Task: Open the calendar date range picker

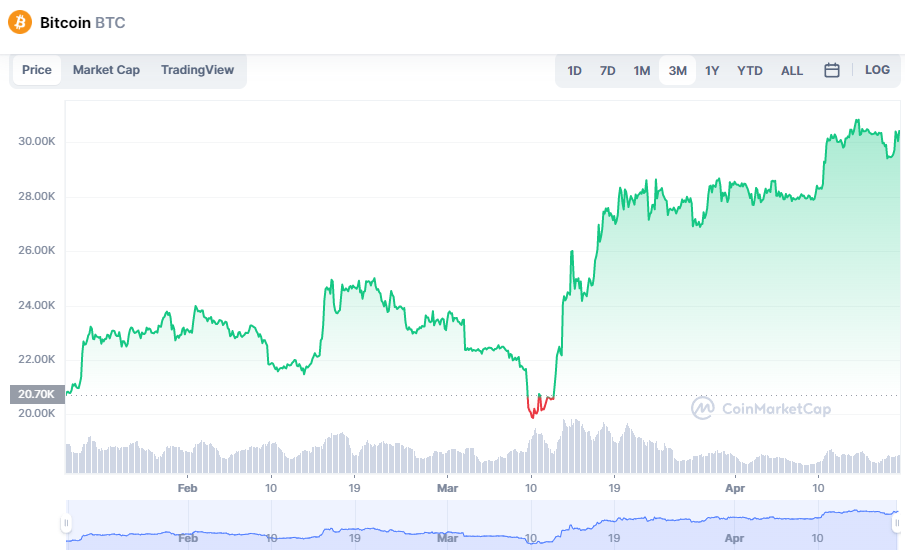Action: (832, 70)
